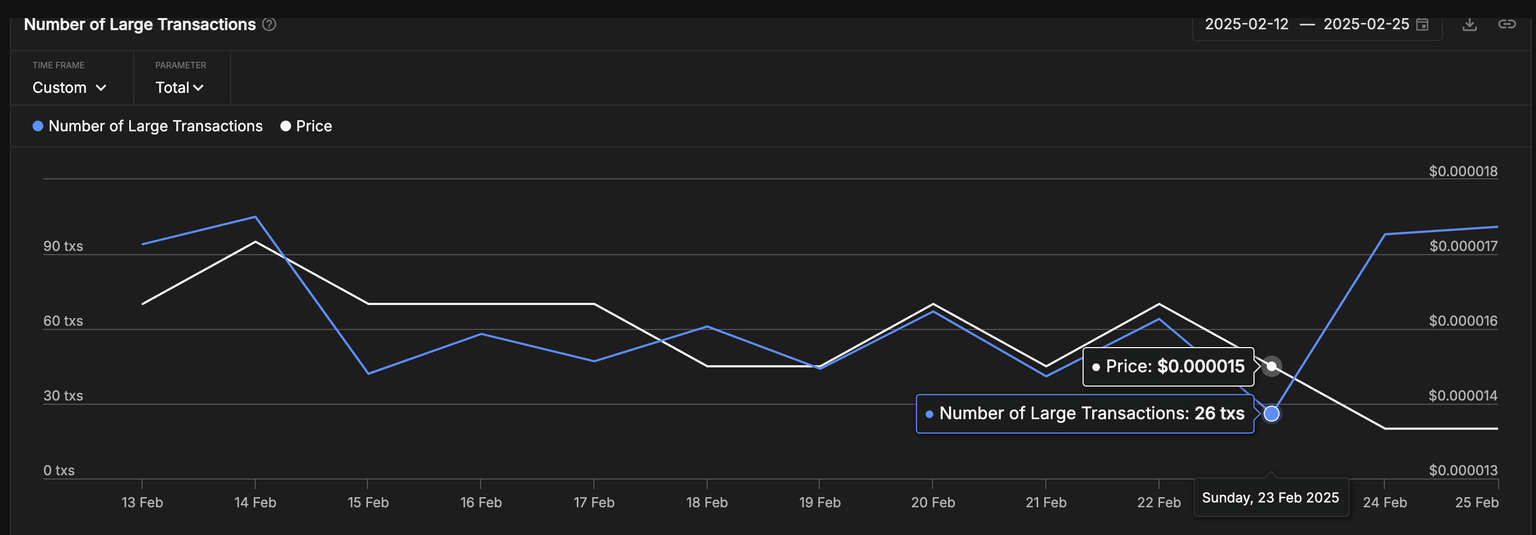Click the Price $0.000015 tooltip
Screen dimensions: 1536x535
point(1169,367)
